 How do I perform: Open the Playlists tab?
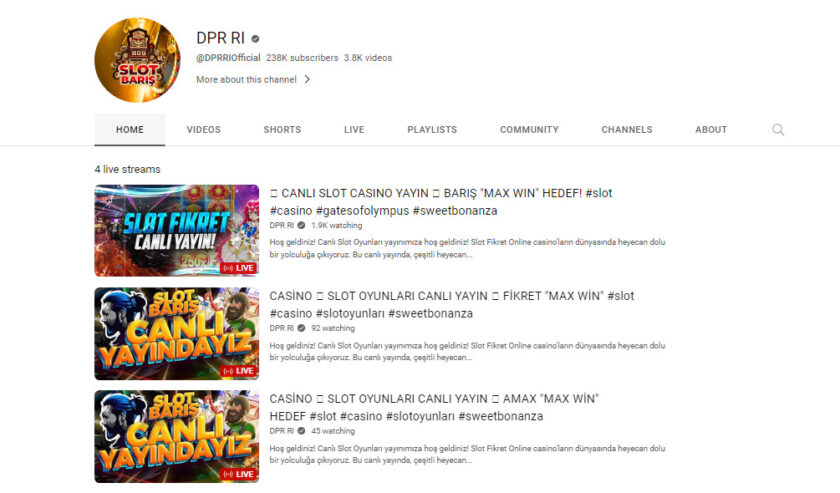[x=432, y=130]
